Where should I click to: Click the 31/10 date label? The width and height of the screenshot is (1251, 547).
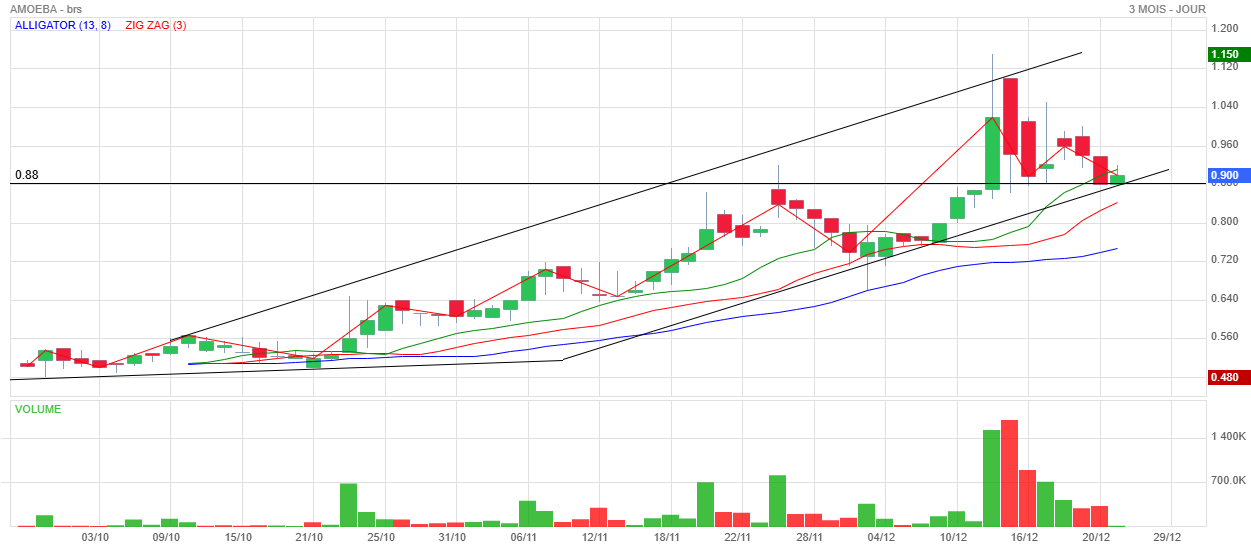452,537
